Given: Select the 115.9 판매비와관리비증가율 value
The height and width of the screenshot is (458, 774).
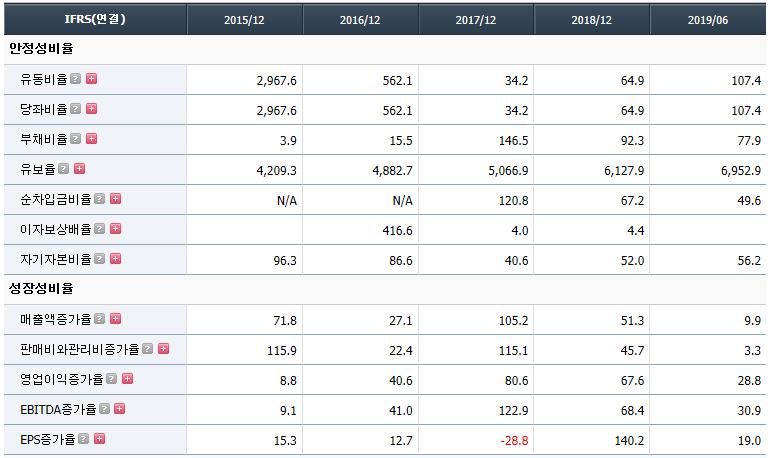Looking at the screenshot, I should coord(282,351).
